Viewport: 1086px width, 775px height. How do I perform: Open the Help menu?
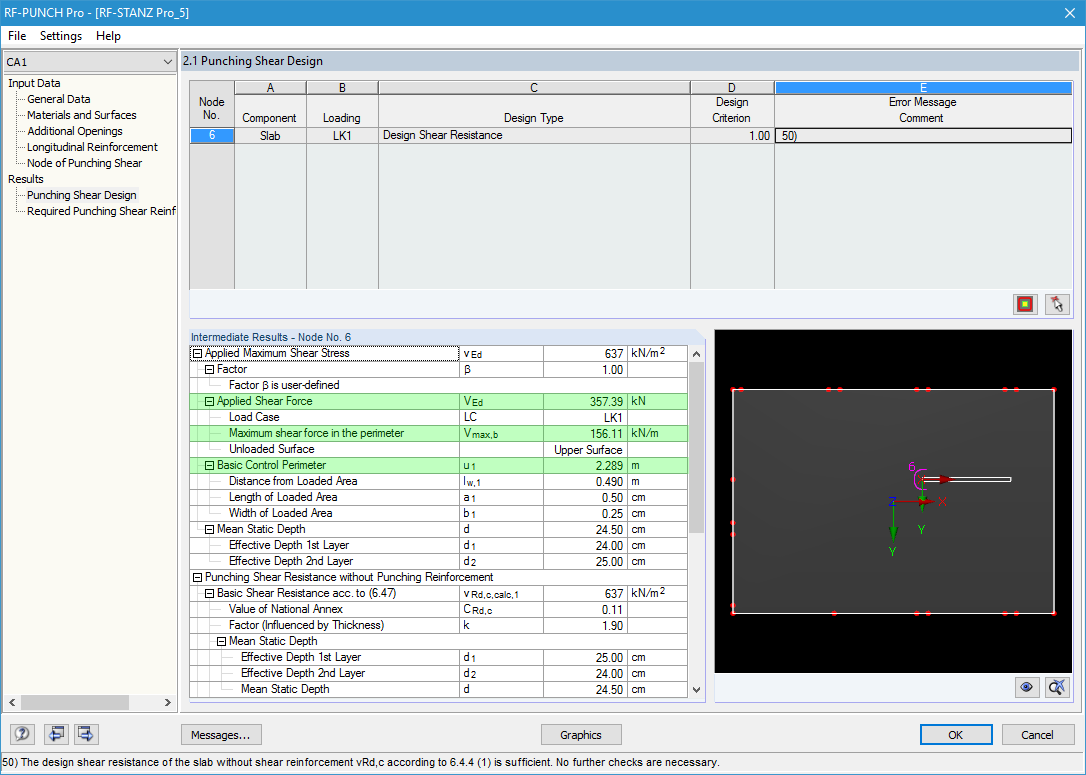pos(108,36)
